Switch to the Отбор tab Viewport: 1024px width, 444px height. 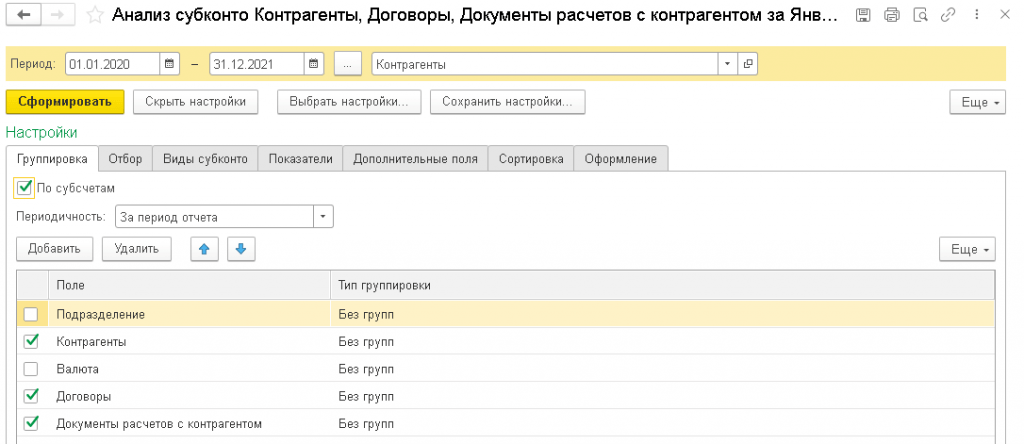[x=125, y=159]
